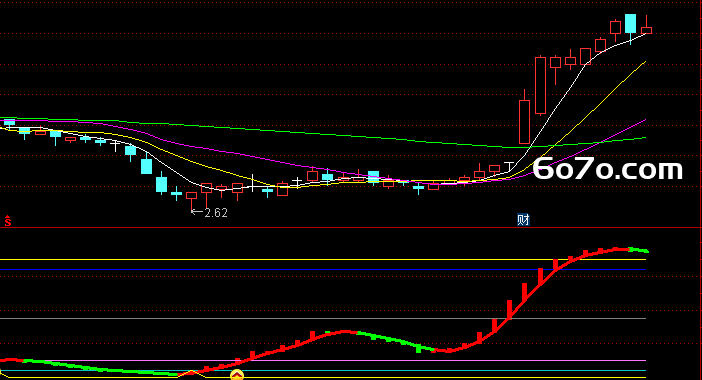The height and width of the screenshot is (380, 702).
Task: Click the green long-term moving average line
Action: pos(313,132)
